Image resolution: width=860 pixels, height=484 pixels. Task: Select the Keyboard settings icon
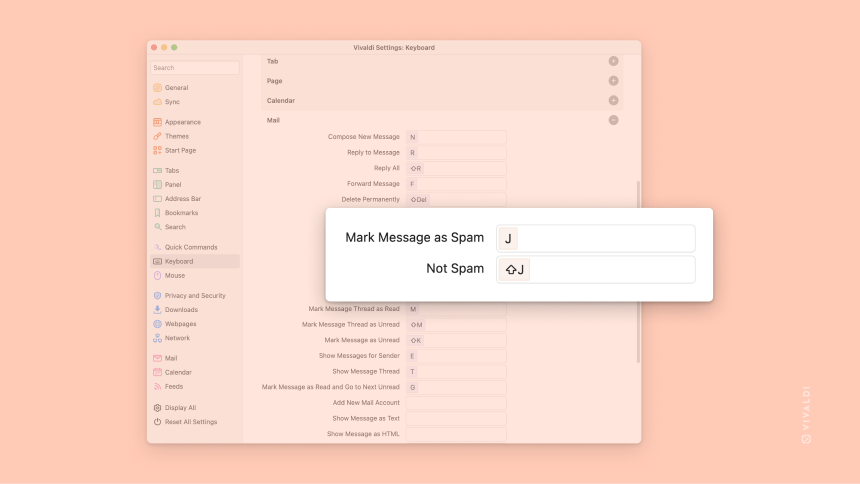tap(157, 261)
